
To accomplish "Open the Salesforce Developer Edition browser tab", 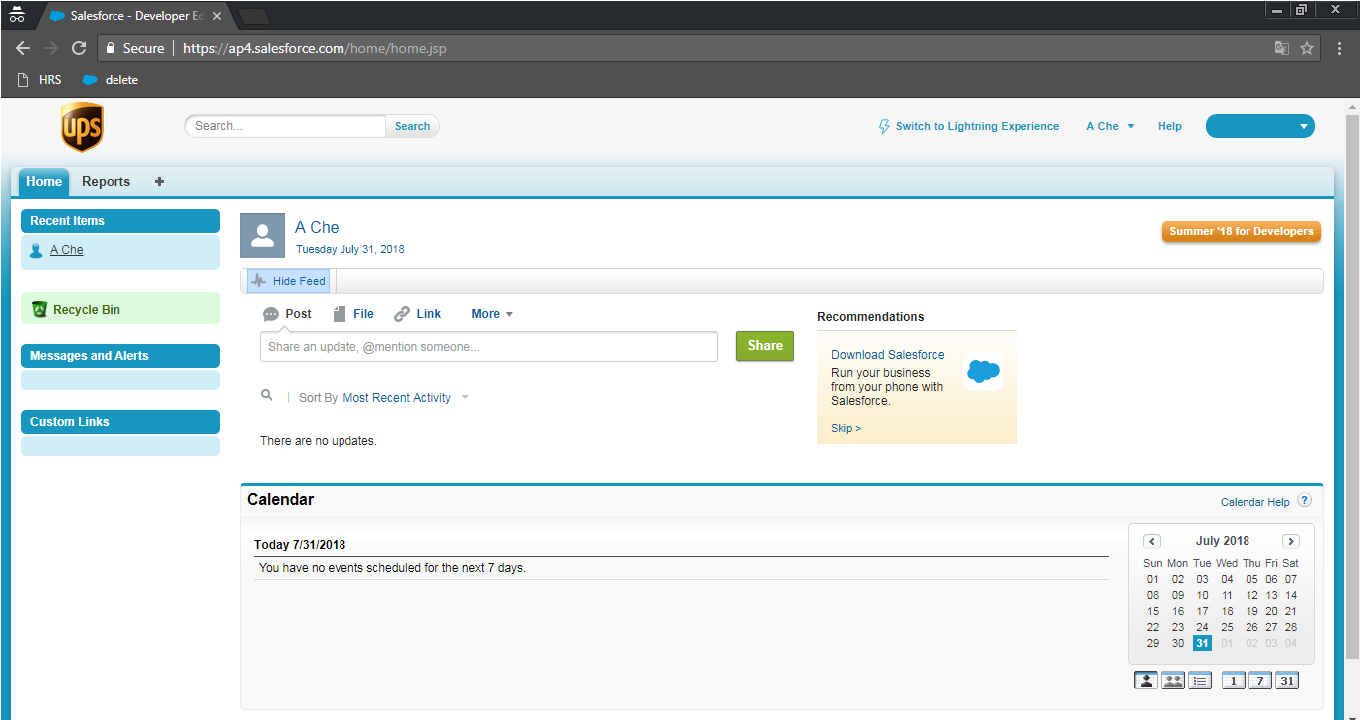I will point(135,16).
